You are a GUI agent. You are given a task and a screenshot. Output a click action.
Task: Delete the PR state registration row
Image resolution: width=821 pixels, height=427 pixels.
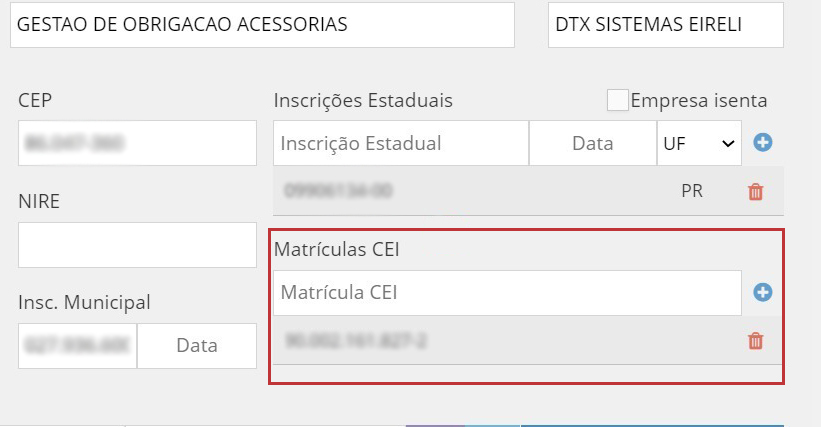(756, 191)
